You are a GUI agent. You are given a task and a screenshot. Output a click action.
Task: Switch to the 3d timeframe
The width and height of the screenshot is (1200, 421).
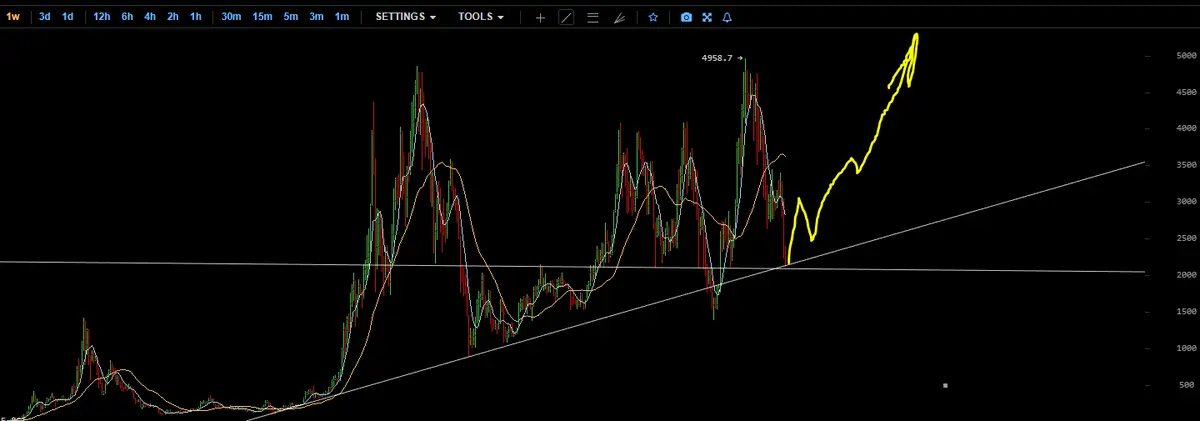click(x=45, y=17)
